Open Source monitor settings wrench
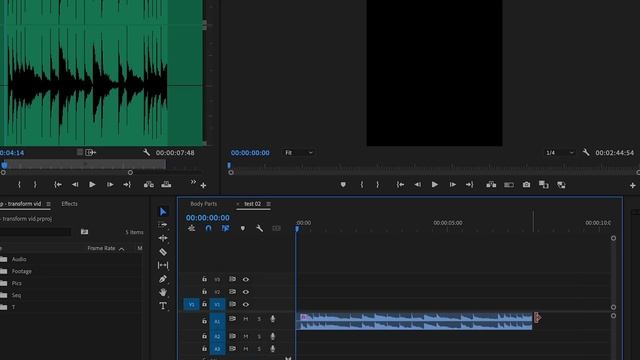The height and width of the screenshot is (360, 640). (147, 153)
